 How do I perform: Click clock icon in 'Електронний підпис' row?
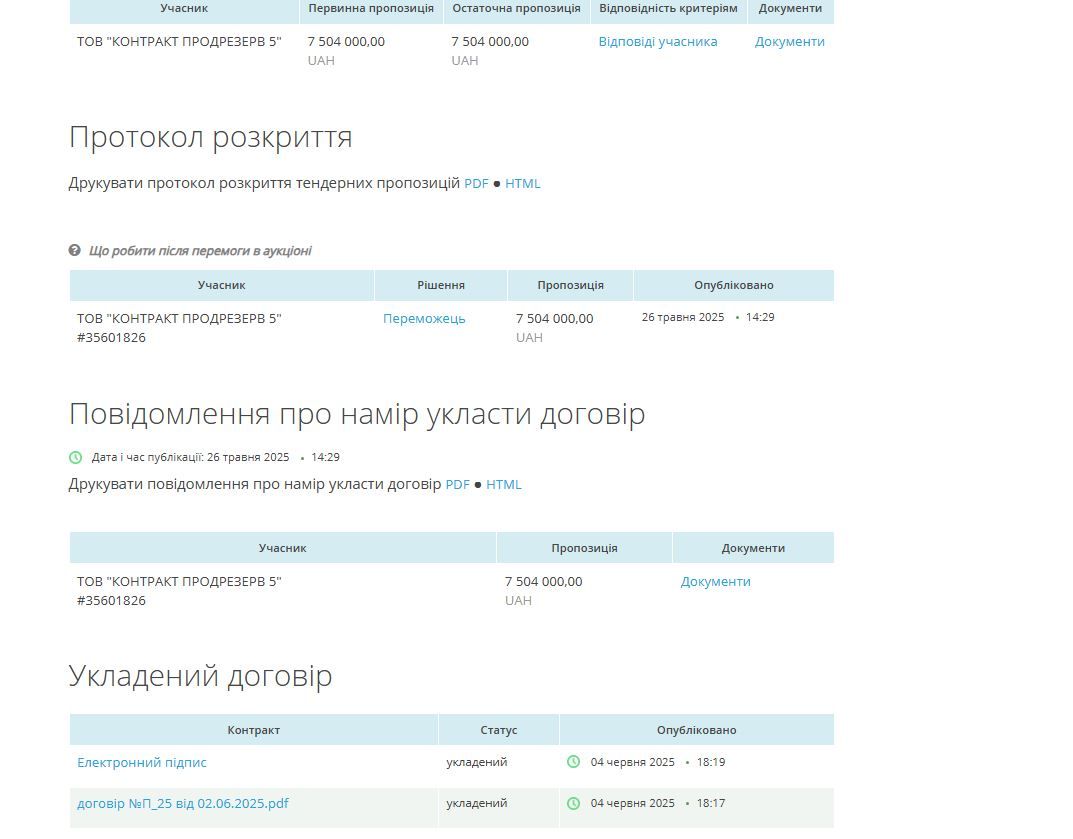coord(574,762)
